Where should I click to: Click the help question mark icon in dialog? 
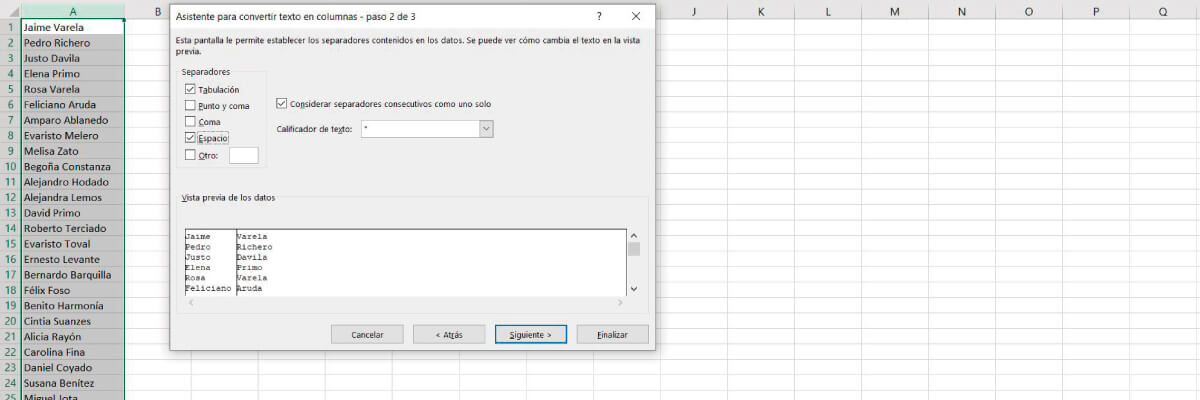coord(599,17)
